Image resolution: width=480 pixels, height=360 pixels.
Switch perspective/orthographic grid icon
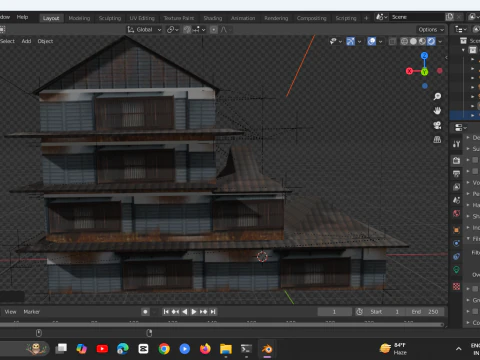tap(437, 139)
